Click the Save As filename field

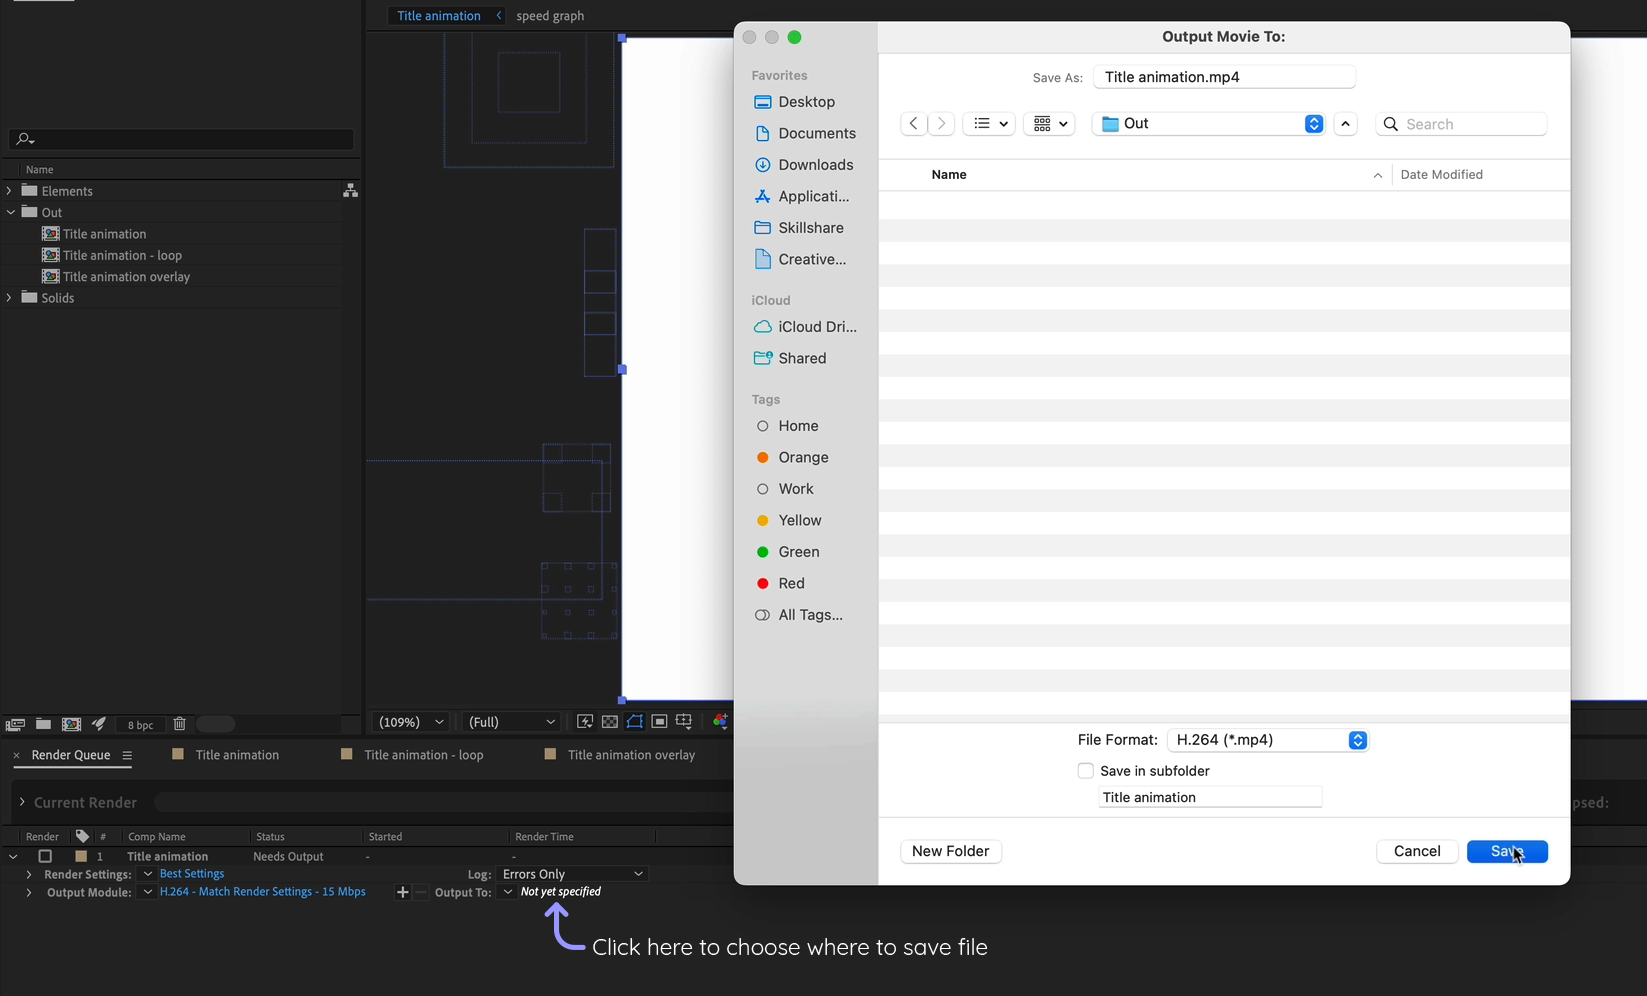point(1224,77)
